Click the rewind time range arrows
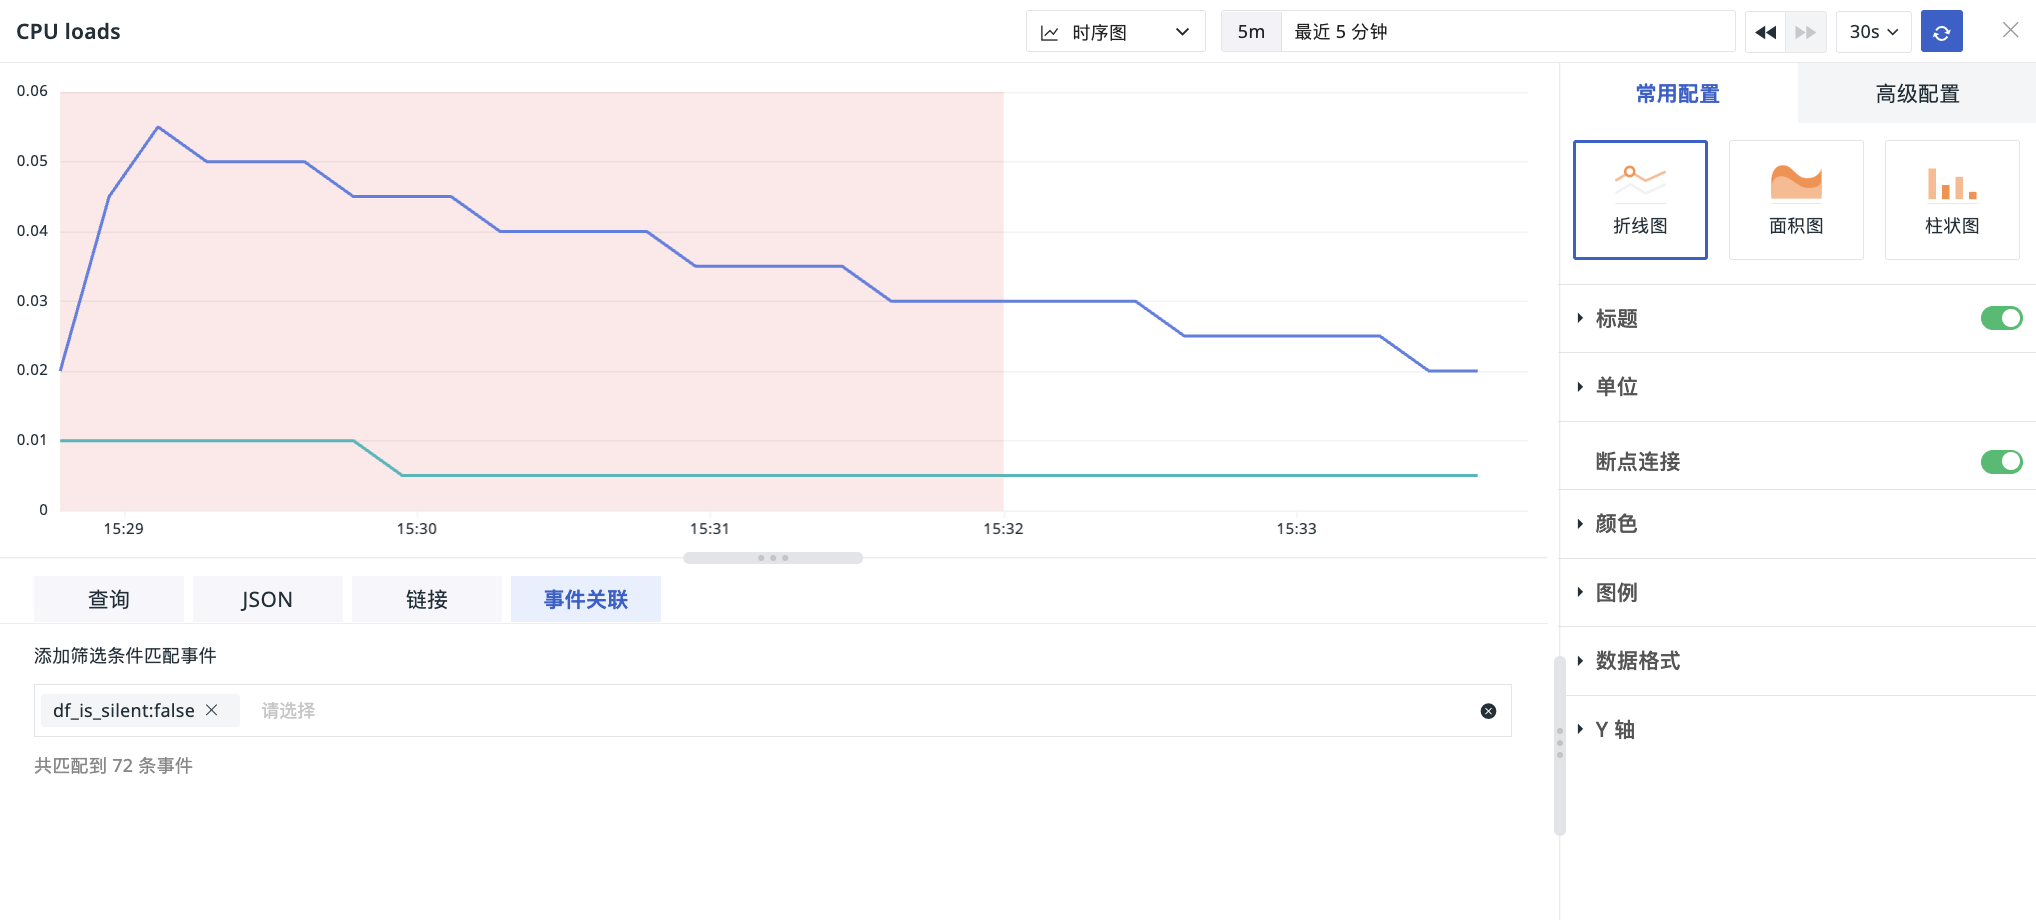 click(1766, 32)
